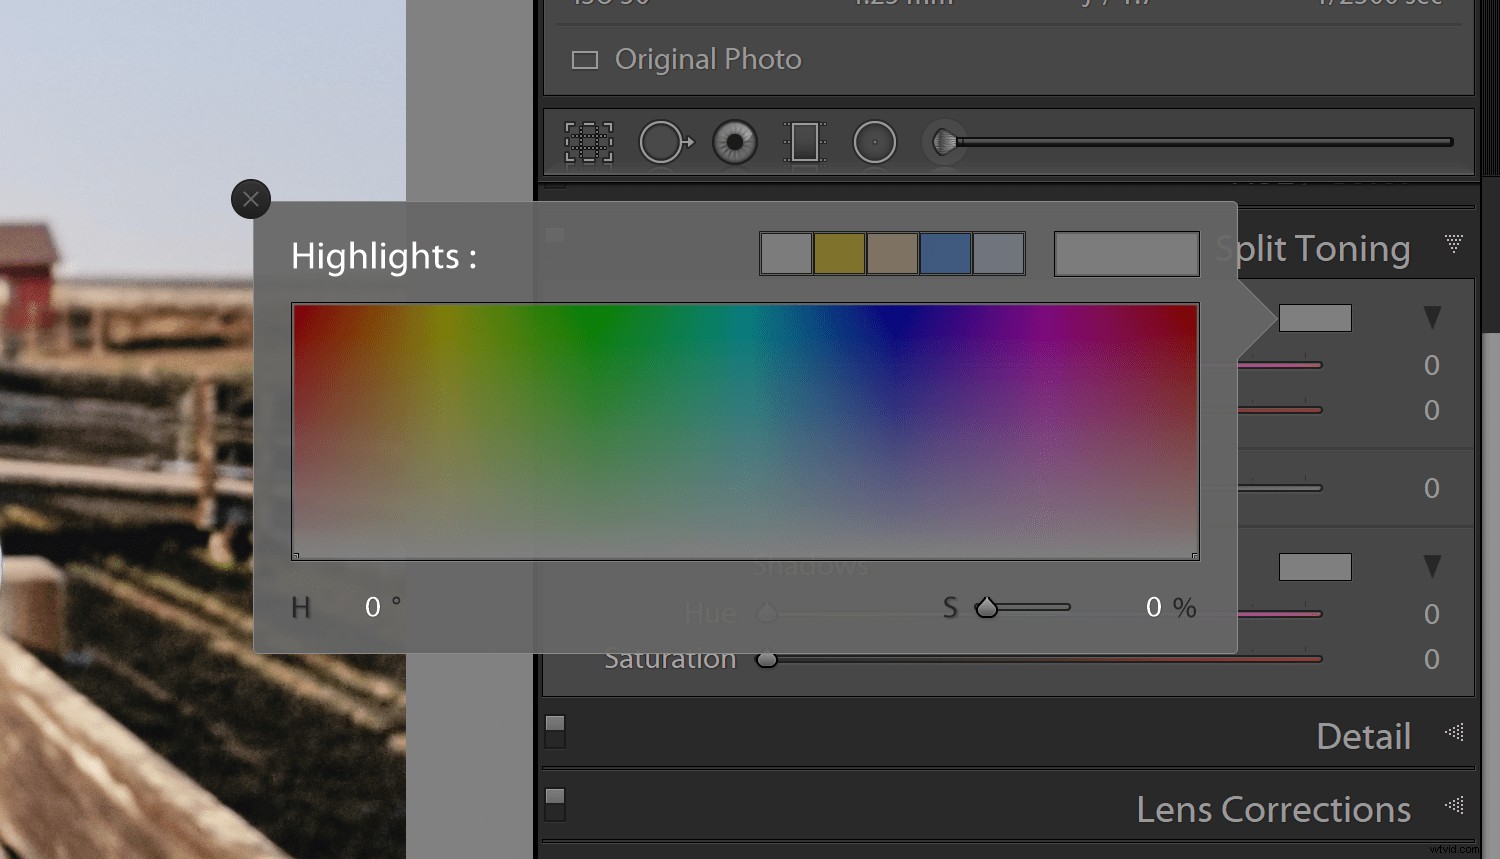Select the Crop Overlay tool
The width and height of the screenshot is (1500, 859).
pyautogui.click(x=587, y=142)
